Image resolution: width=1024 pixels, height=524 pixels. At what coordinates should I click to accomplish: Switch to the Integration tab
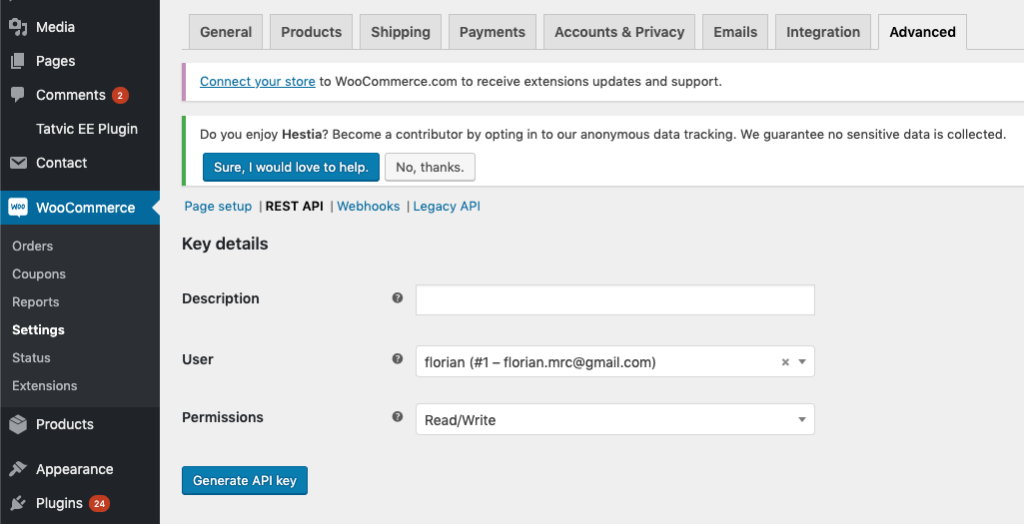[x=823, y=32]
